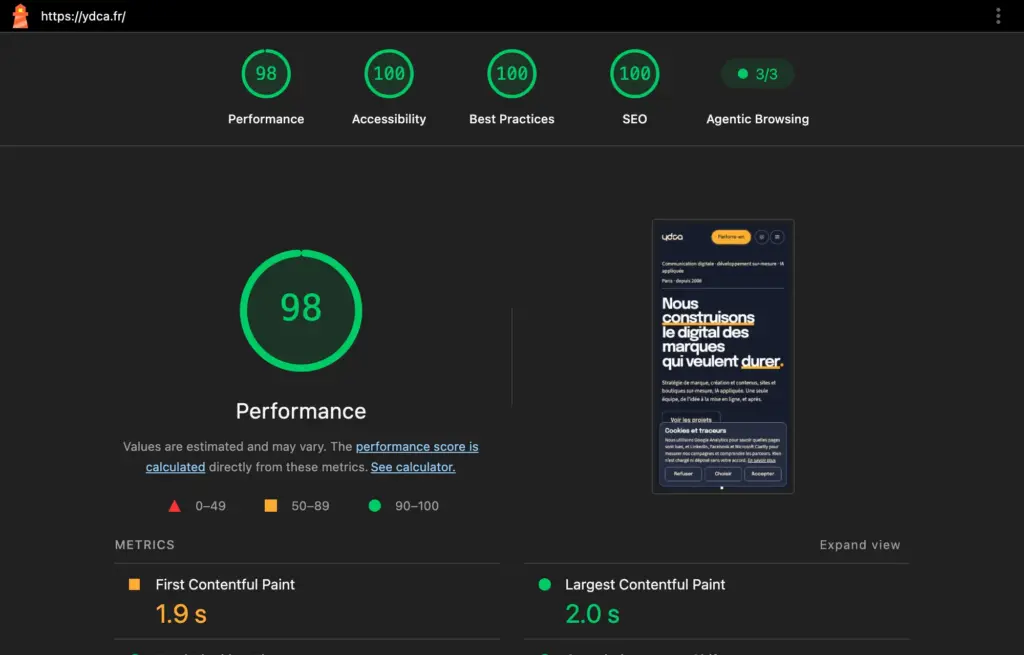The height and width of the screenshot is (655, 1024).
Task: Click the 0–49 legend range text
Action: [210, 506]
